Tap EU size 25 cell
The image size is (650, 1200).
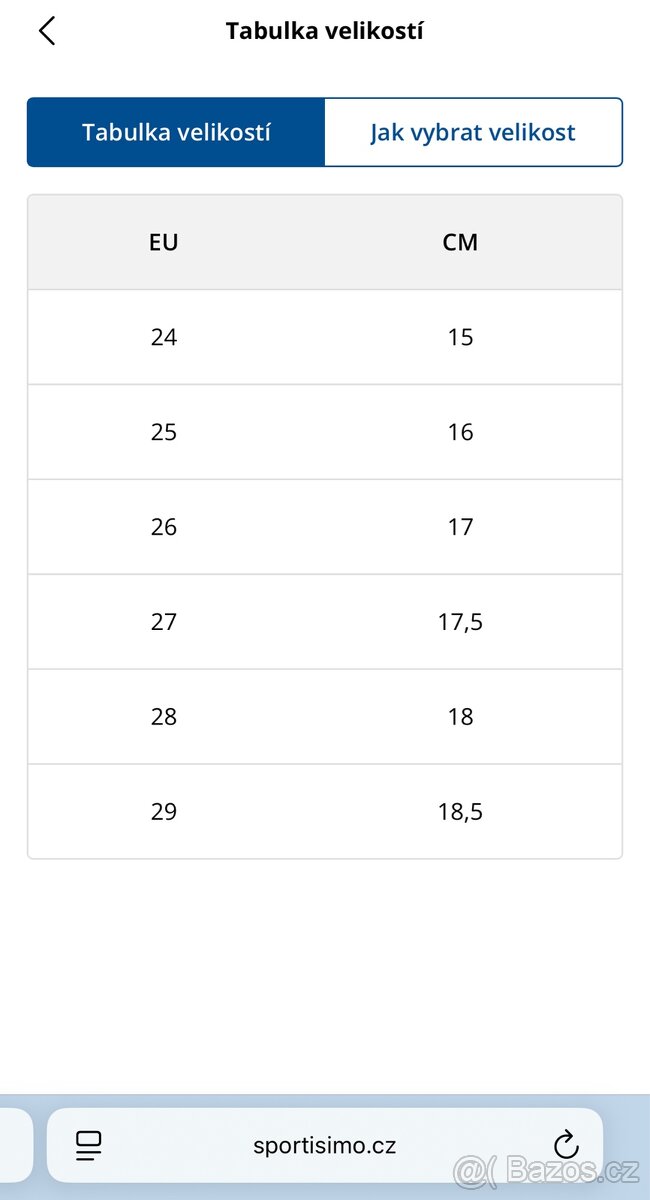163,432
